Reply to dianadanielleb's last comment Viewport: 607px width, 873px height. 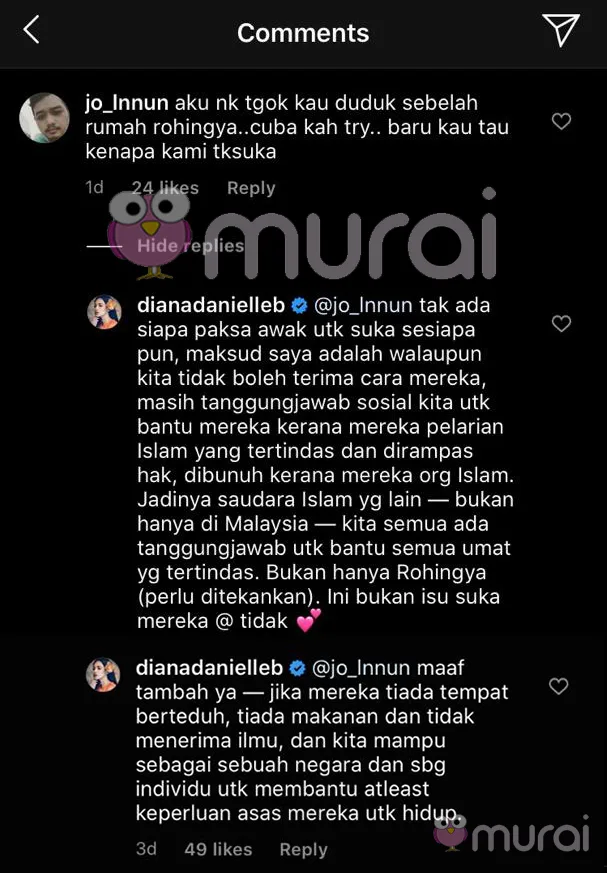[x=304, y=849]
